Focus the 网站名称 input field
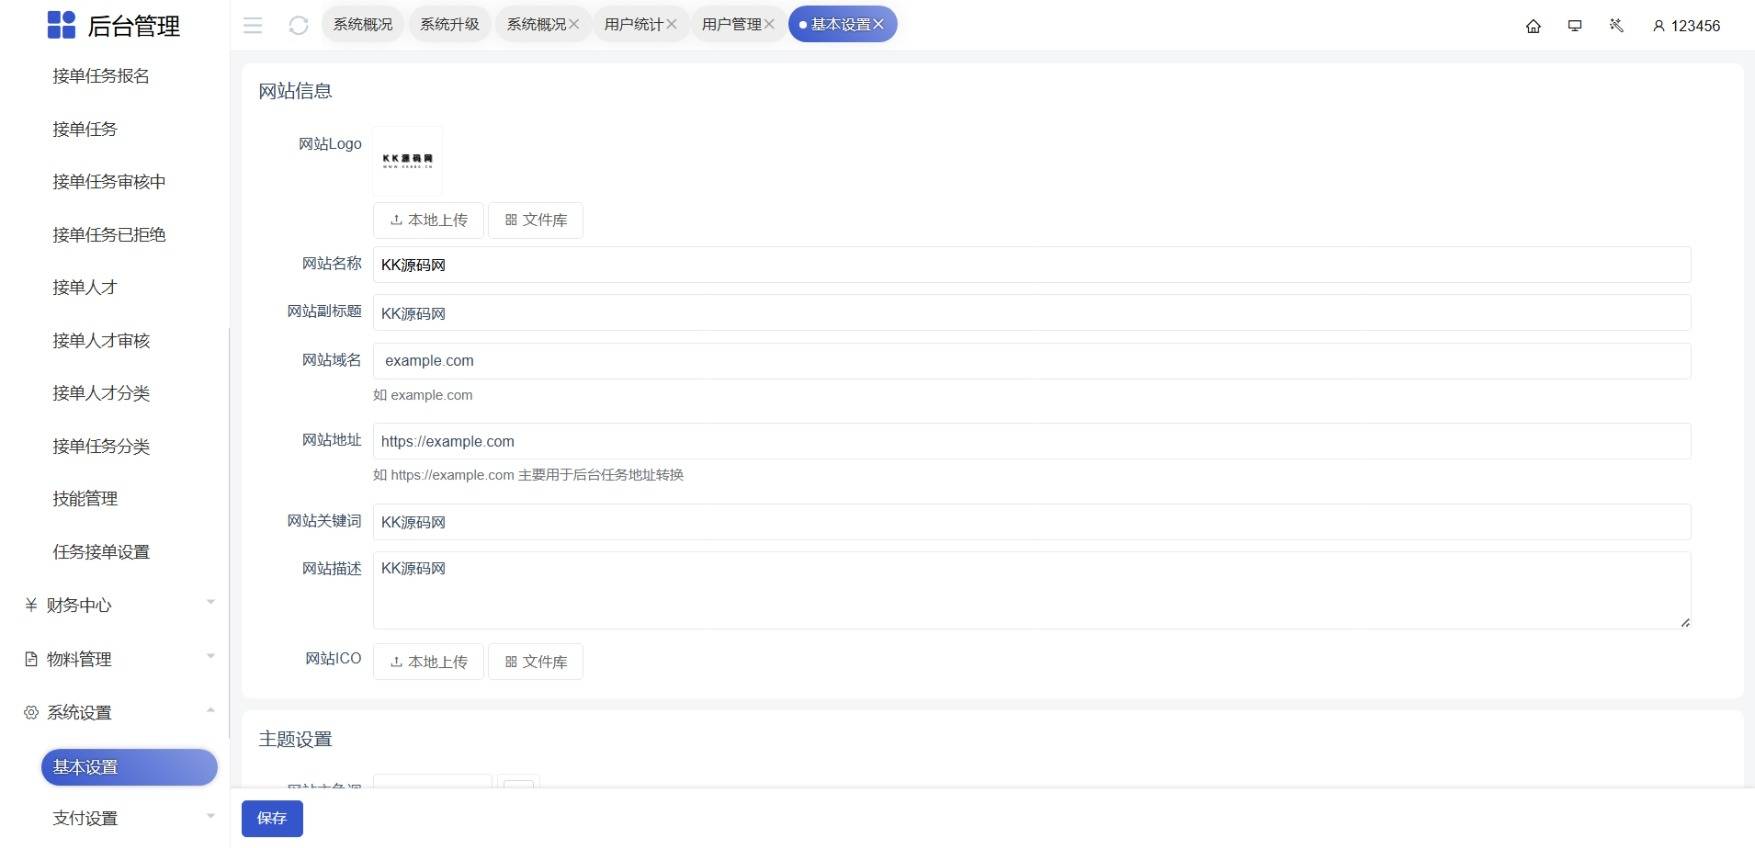This screenshot has height=848, width=1755. 1032,265
